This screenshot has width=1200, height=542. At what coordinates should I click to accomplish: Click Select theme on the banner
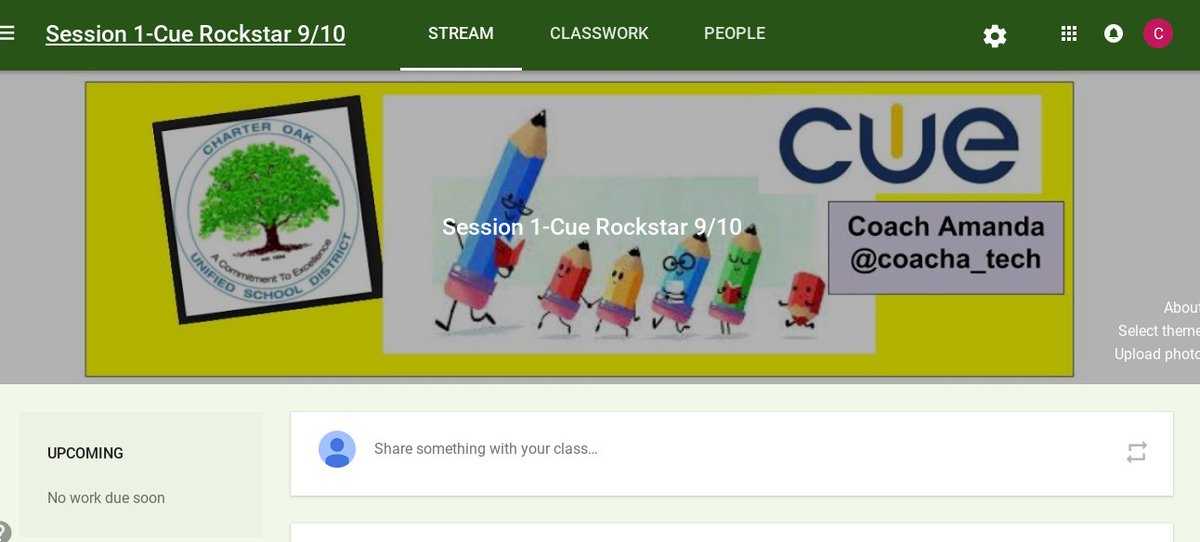tap(1159, 331)
